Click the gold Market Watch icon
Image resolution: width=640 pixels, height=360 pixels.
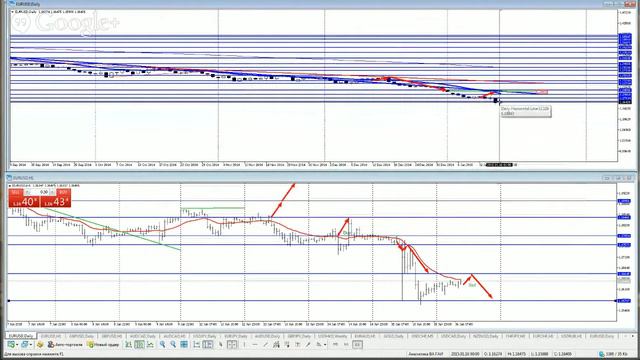(x=40, y=344)
